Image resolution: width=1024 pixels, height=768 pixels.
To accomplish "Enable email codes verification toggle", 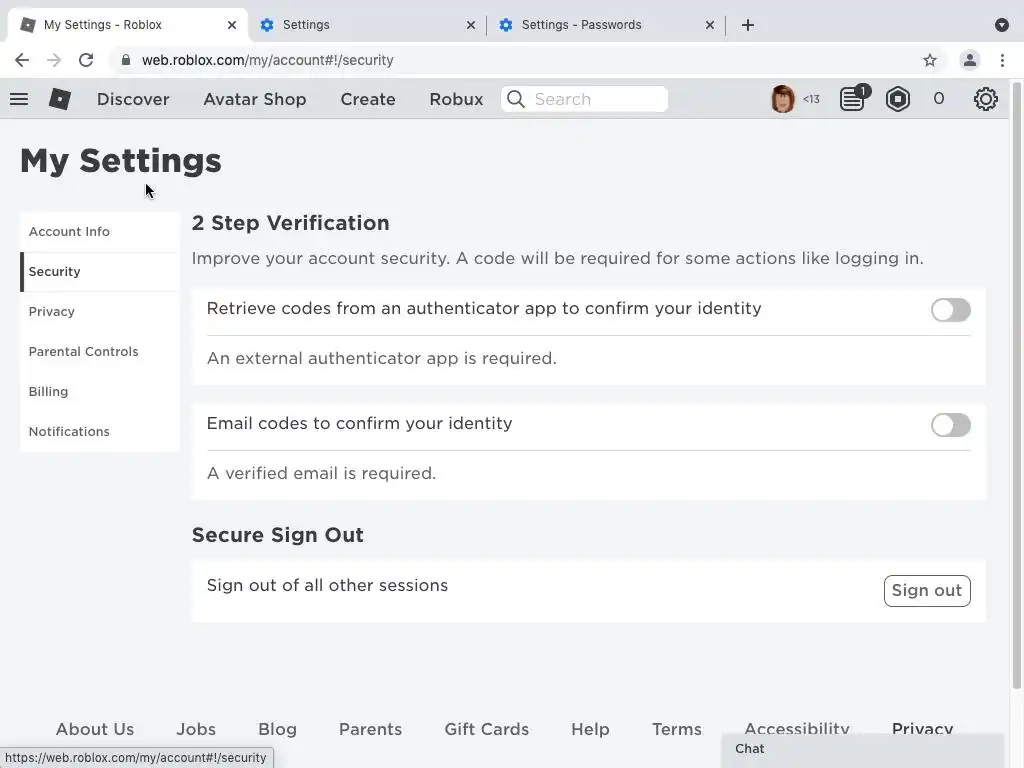I will tap(950, 425).
